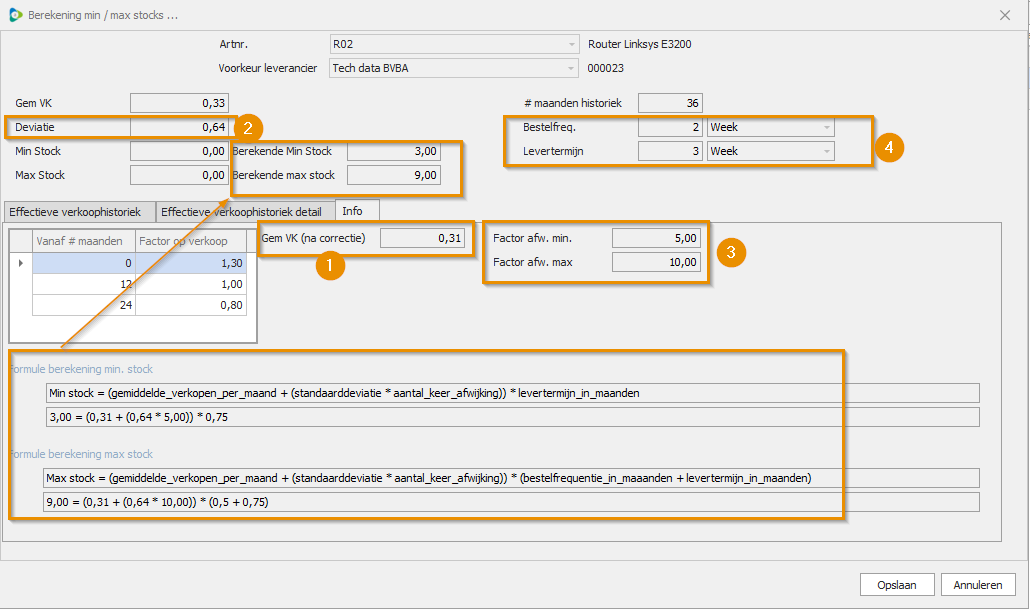Viewport: 1030px width, 610px height.
Task: Click the Min Stock input field
Action: pyautogui.click(x=179, y=152)
